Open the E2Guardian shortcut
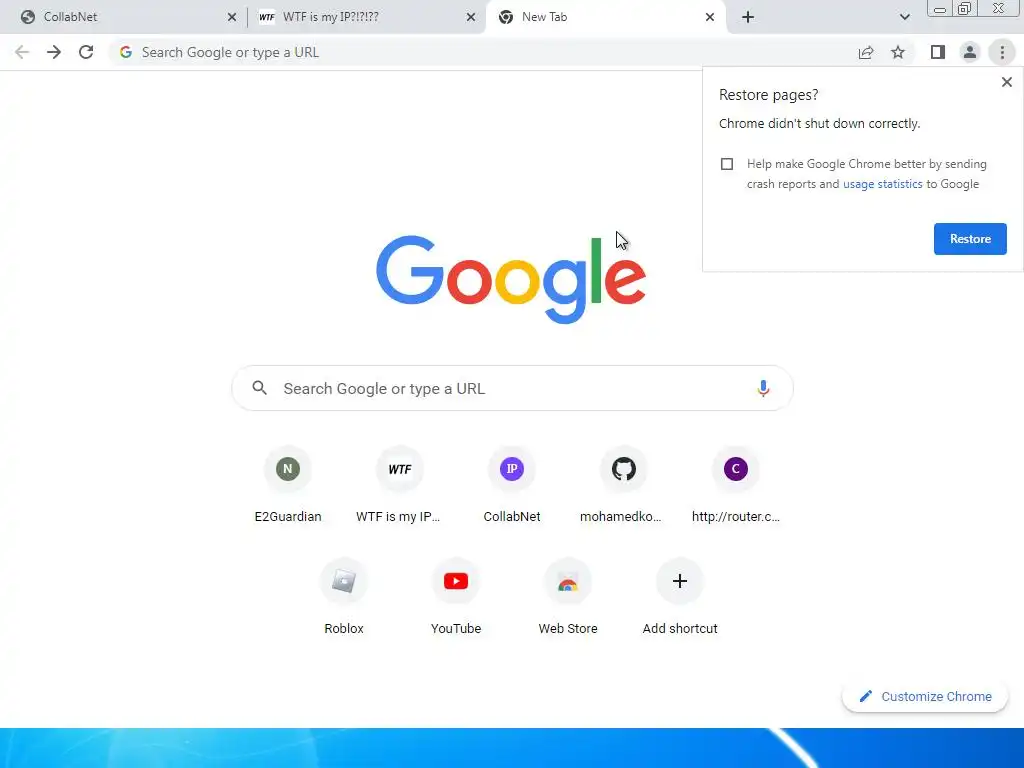The width and height of the screenshot is (1024, 768). [288, 486]
